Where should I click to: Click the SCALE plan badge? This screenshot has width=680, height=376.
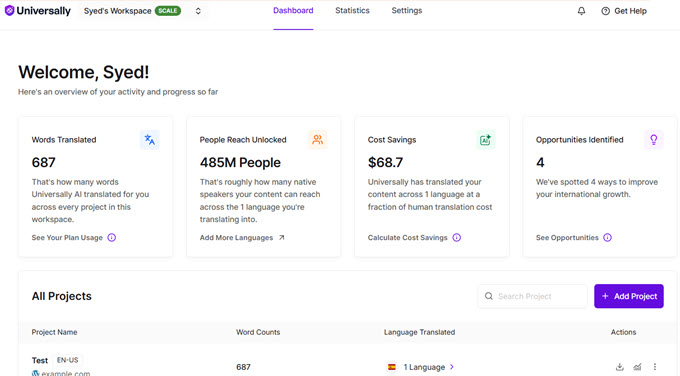[168, 11]
